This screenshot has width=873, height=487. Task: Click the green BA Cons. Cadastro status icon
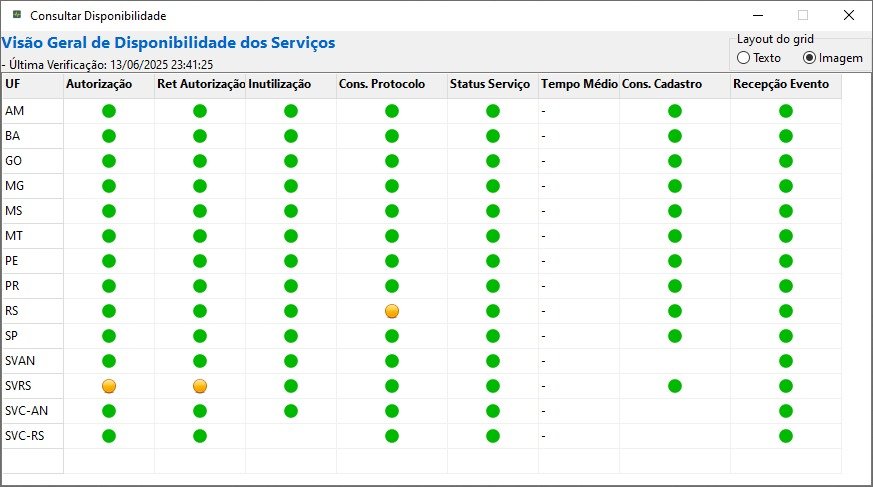point(675,136)
